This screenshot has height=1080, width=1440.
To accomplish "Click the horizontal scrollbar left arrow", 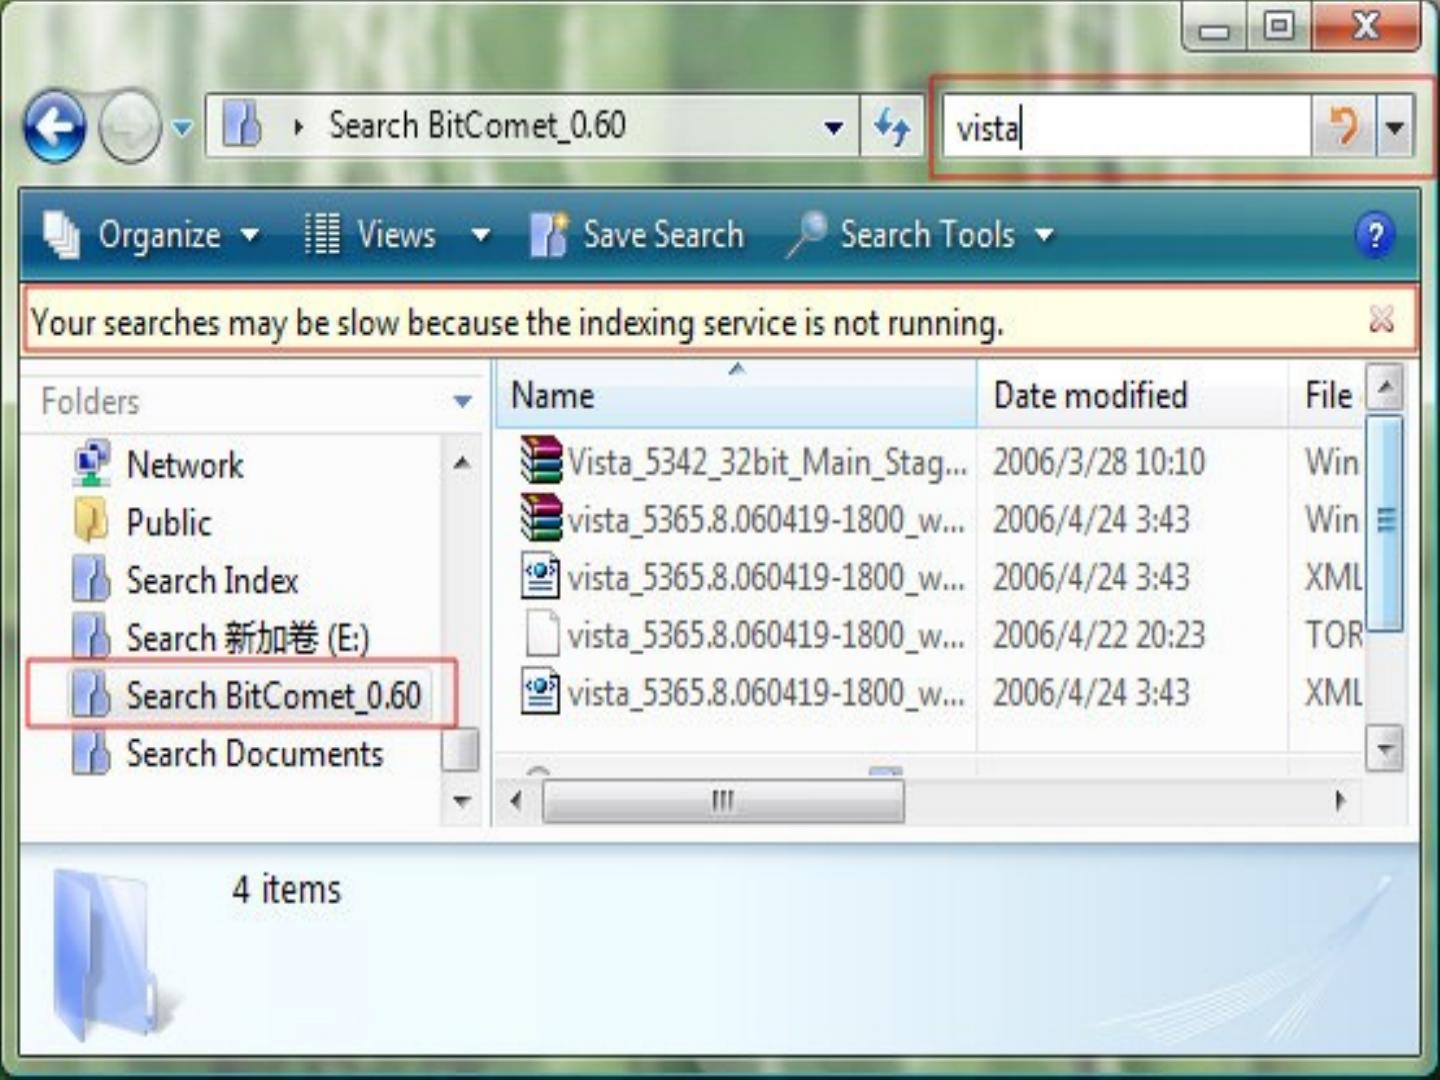I will (516, 801).
